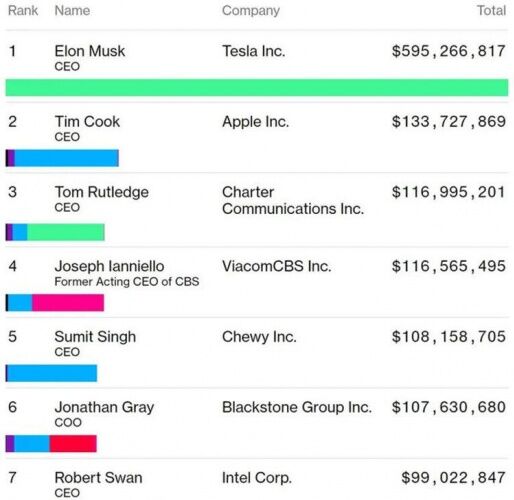Select Tim Cook's name
Viewport: 514px width, 500px height.
point(87,122)
